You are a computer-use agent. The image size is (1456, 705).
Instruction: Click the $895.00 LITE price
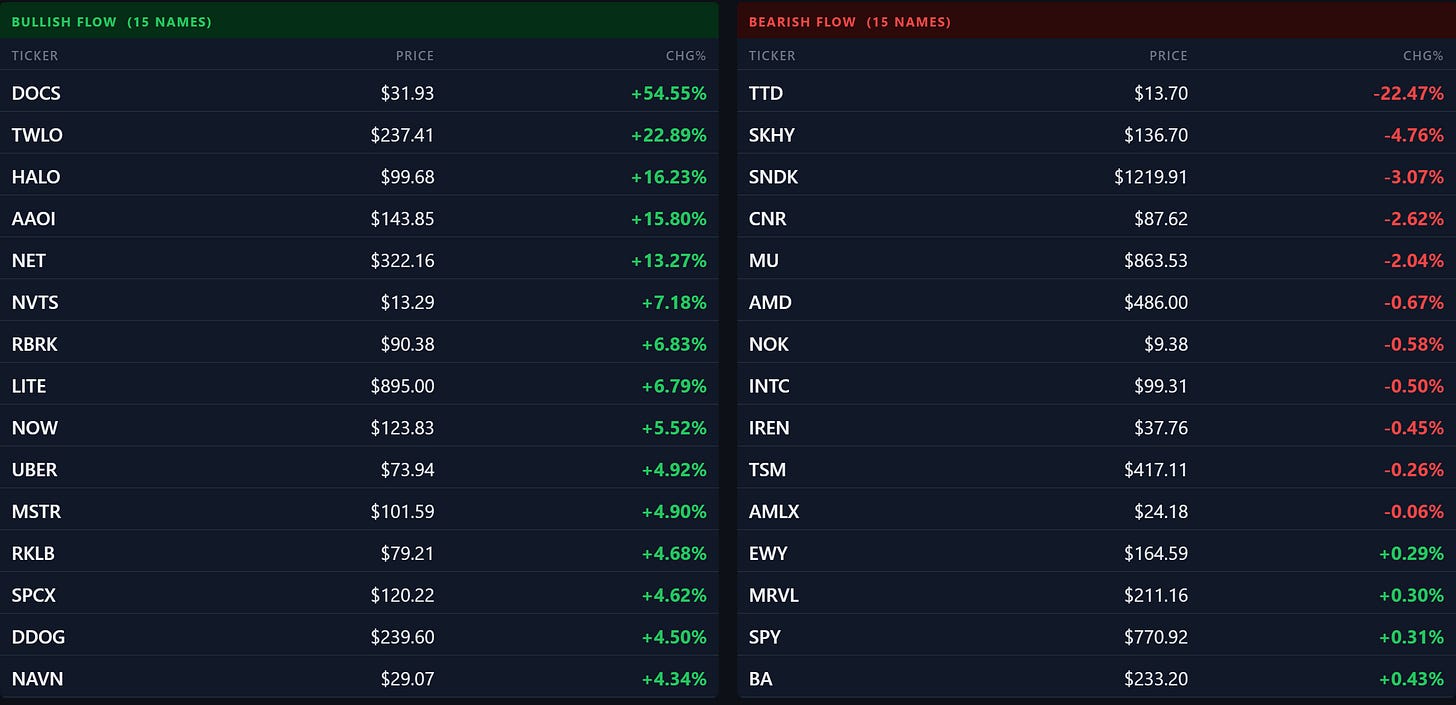tap(402, 386)
